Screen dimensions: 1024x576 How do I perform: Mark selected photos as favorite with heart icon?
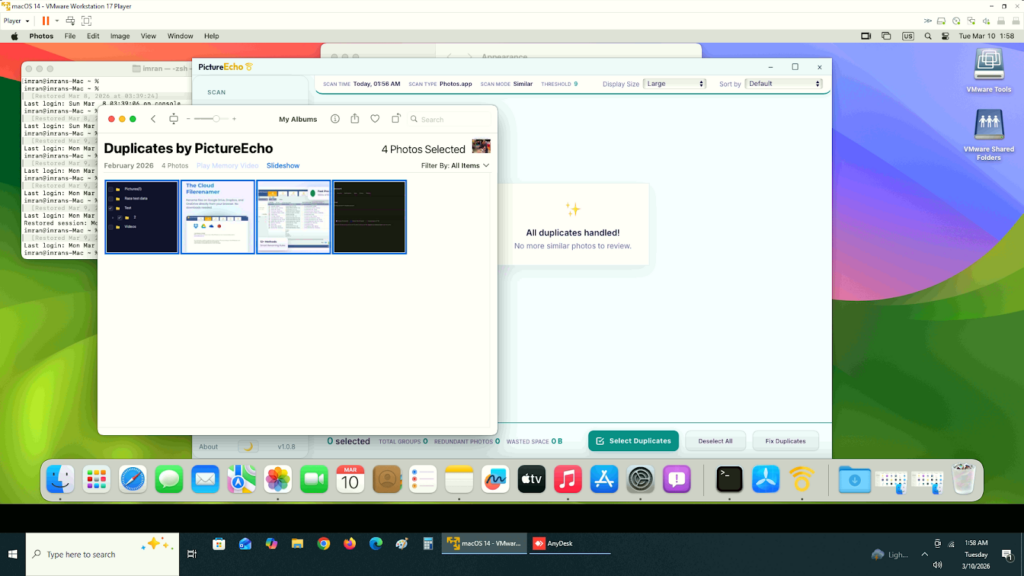click(x=375, y=119)
